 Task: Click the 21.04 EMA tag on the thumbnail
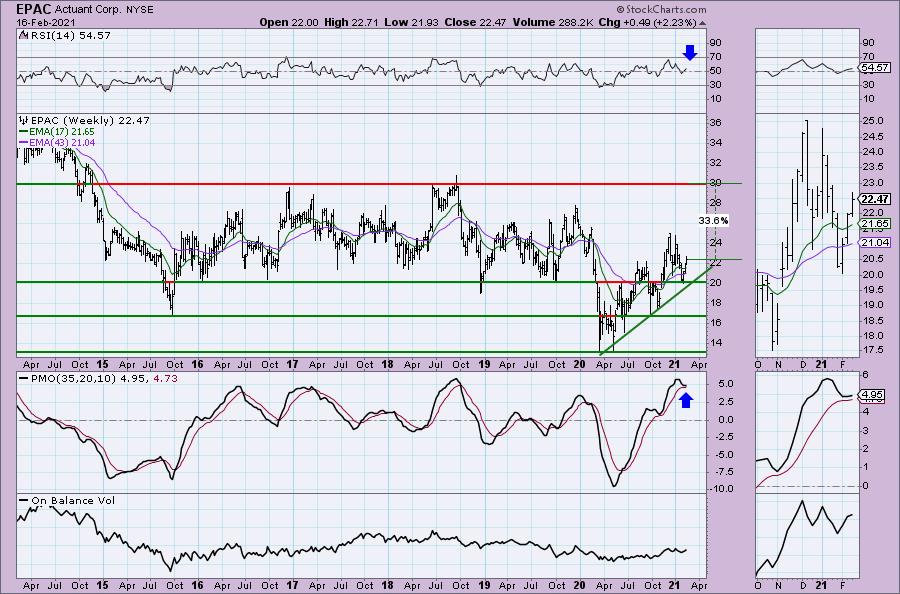coord(875,242)
